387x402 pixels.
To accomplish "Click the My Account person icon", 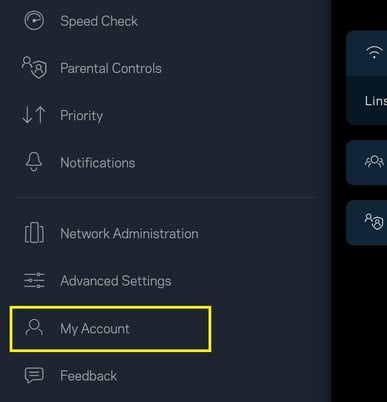I will point(34,327).
